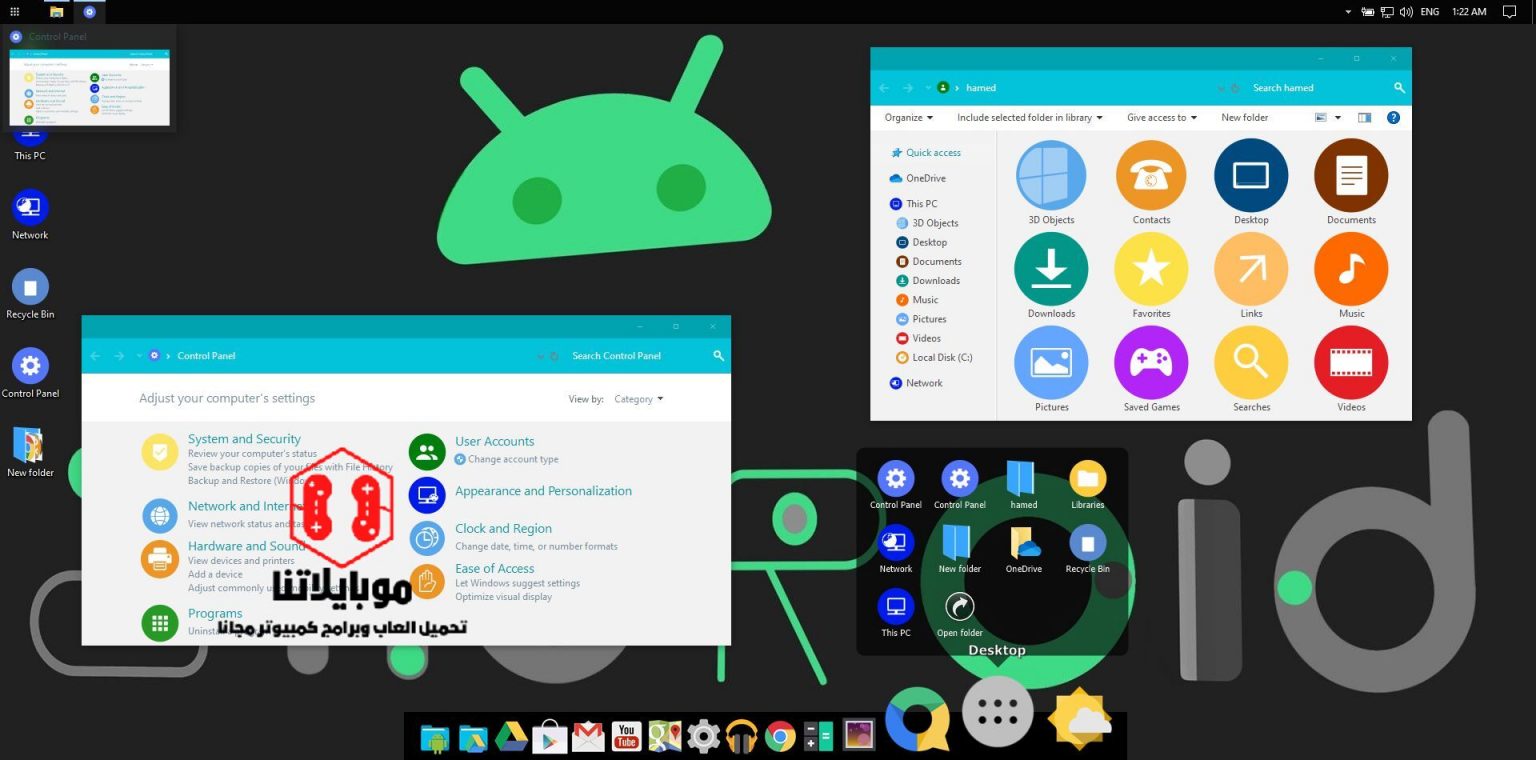
Task: Open the 3D Objects folder tile
Action: (1051, 183)
